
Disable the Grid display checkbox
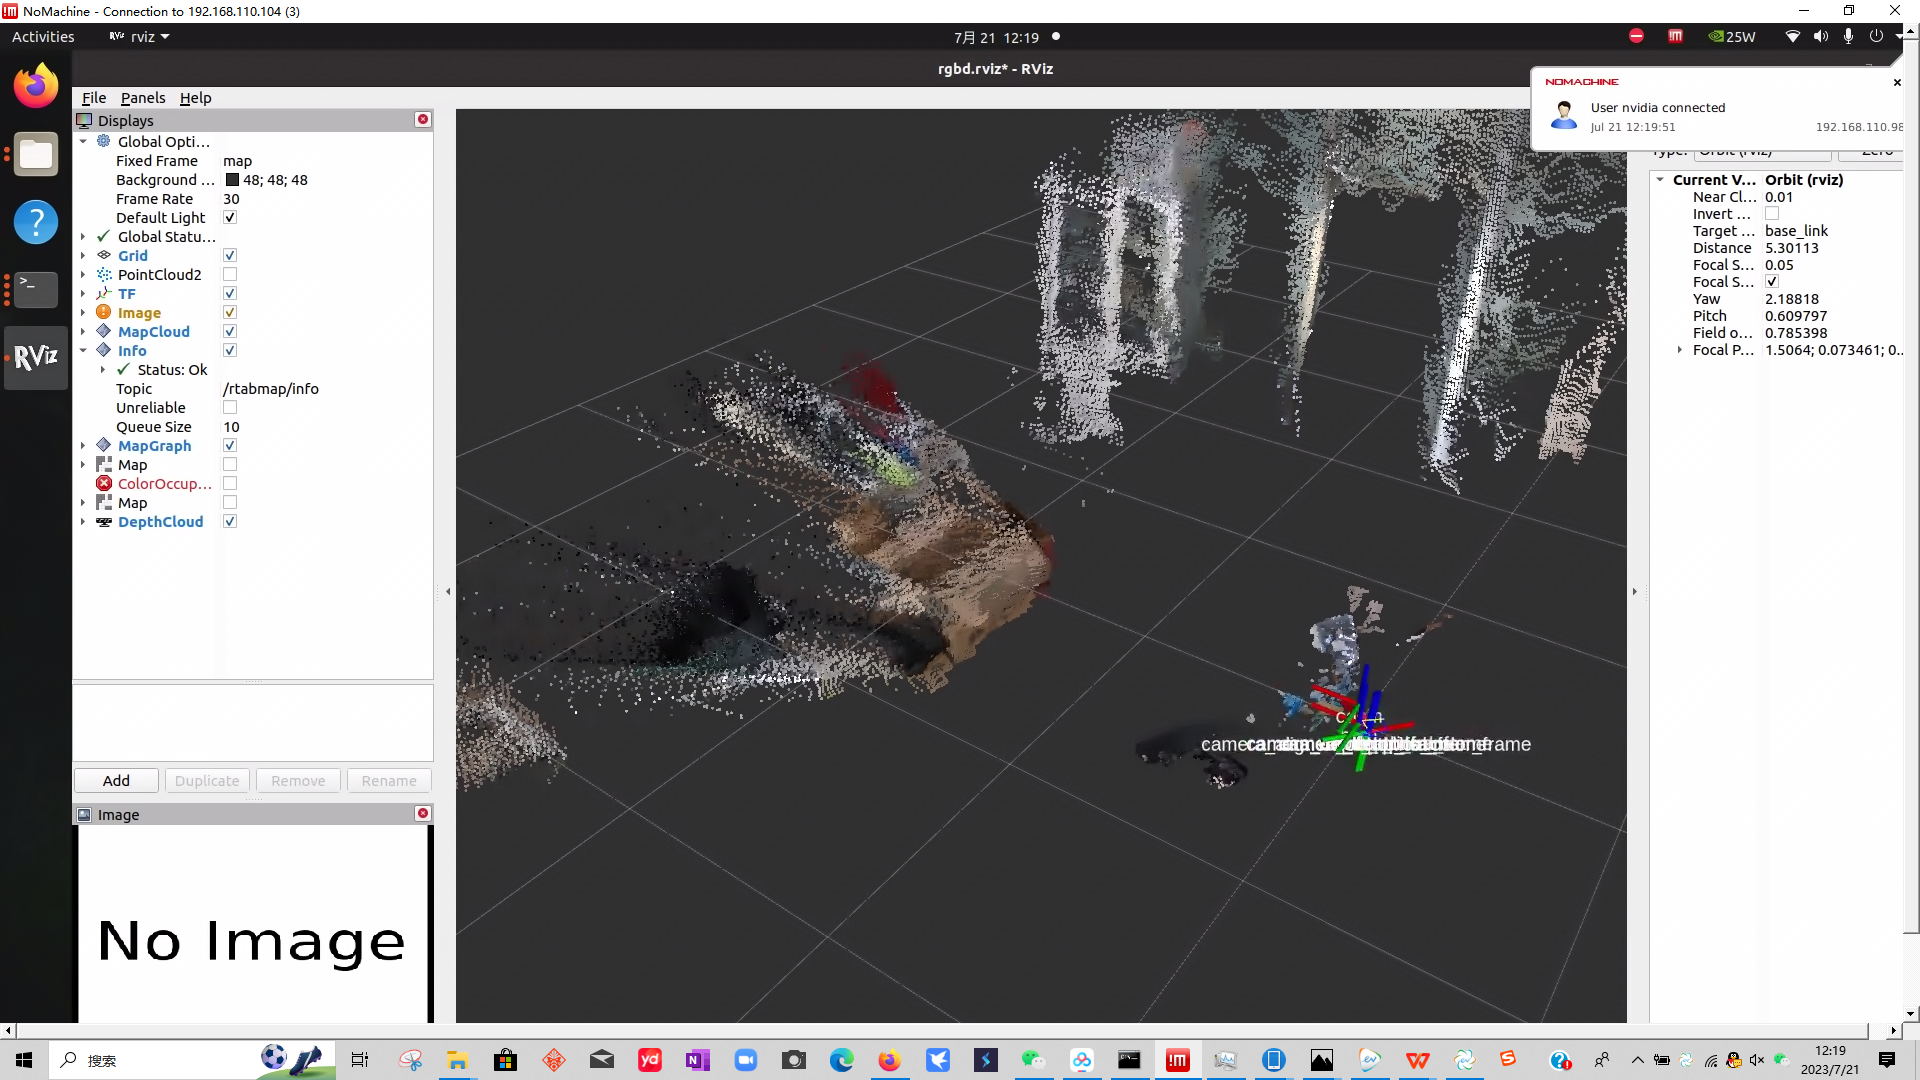230,255
